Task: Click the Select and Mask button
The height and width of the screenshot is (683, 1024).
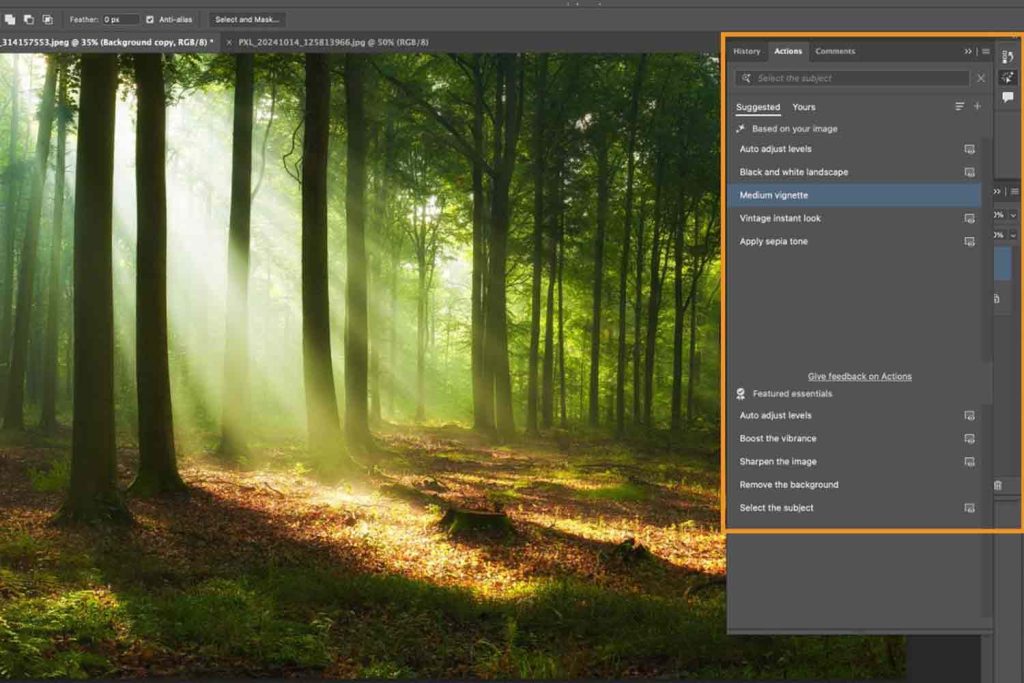Action: 248,19
